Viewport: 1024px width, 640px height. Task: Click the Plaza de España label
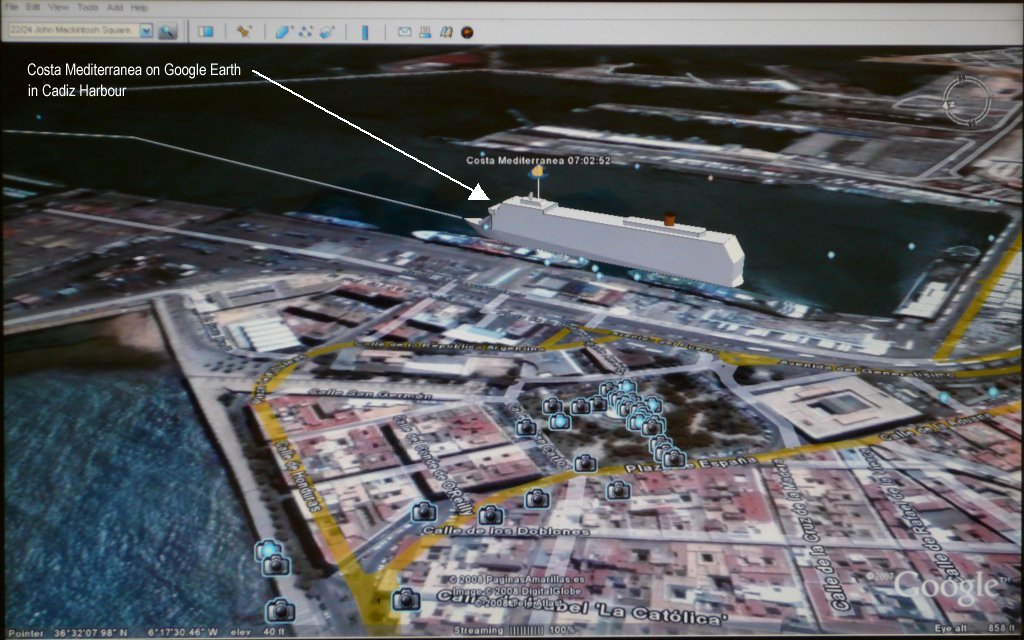click(690, 464)
